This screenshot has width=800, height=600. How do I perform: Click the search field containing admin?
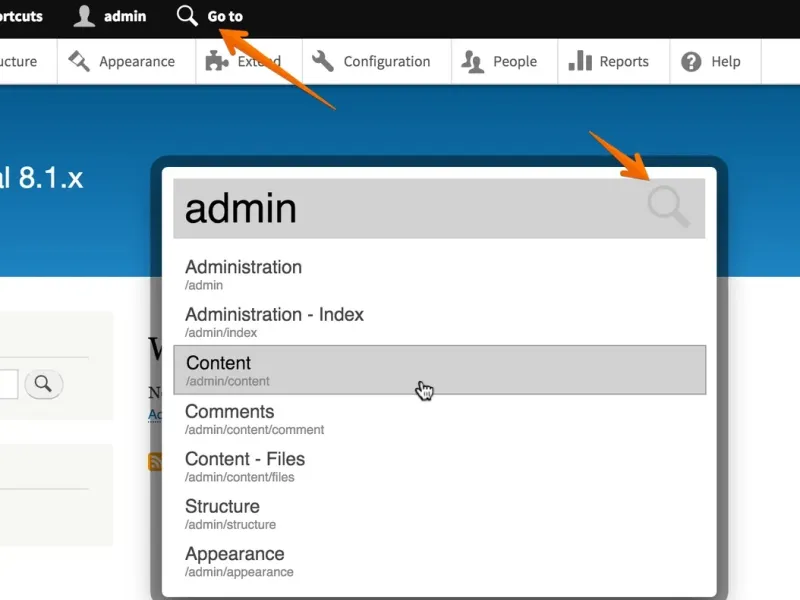coord(439,208)
